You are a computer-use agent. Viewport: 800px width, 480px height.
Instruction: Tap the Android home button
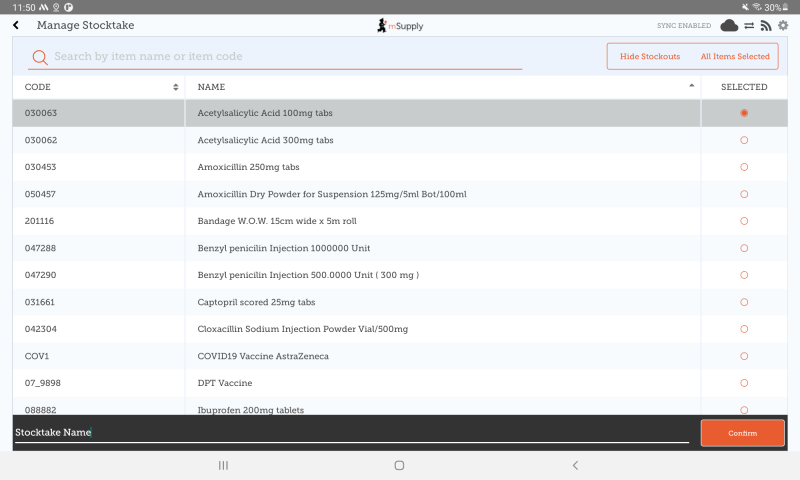(399, 465)
